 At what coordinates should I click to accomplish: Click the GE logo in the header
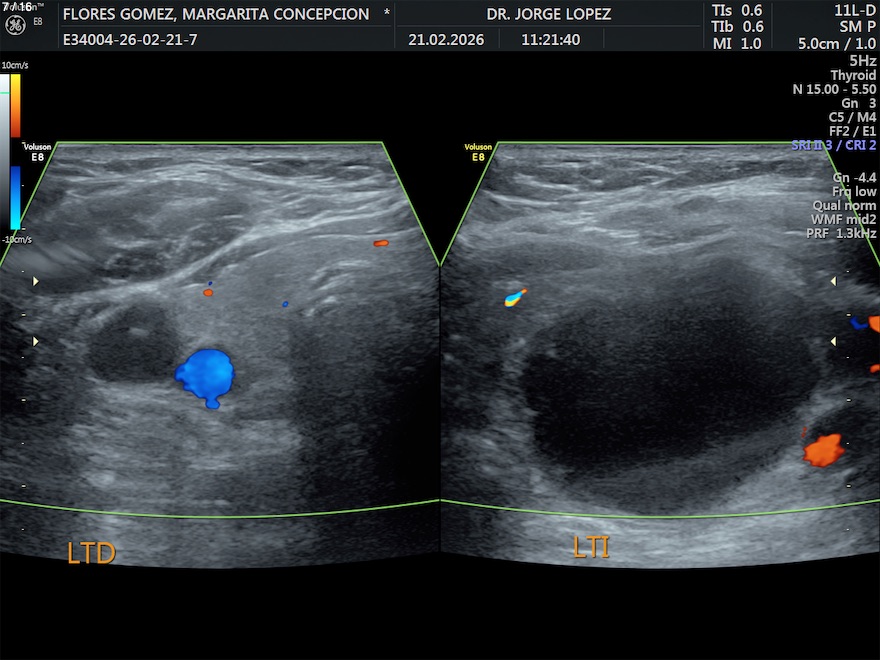(x=14, y=23)
